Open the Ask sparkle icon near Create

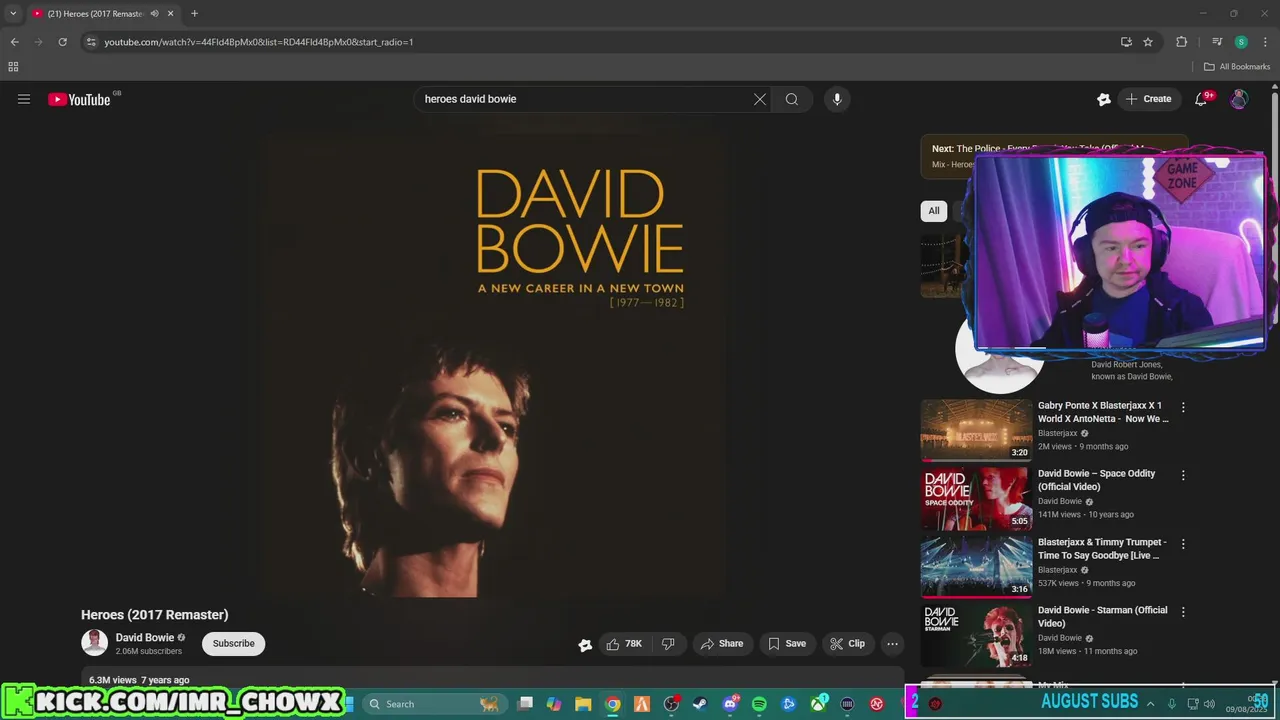tap(1104, 99)
